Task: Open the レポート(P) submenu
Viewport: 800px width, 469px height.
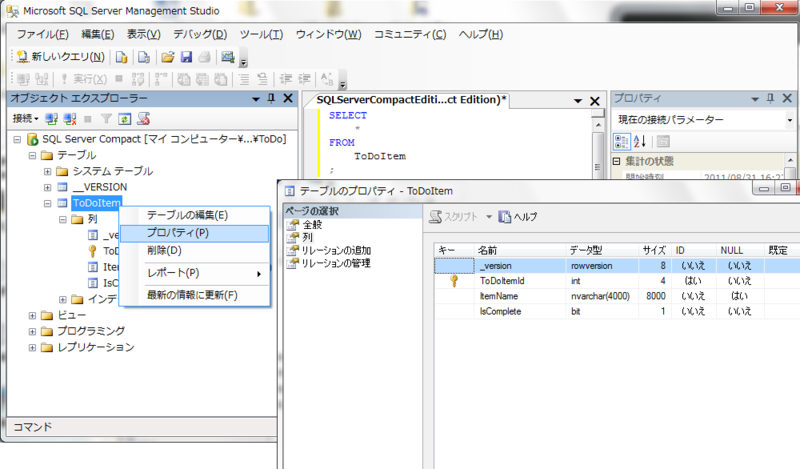Action: tap(194, 273)
